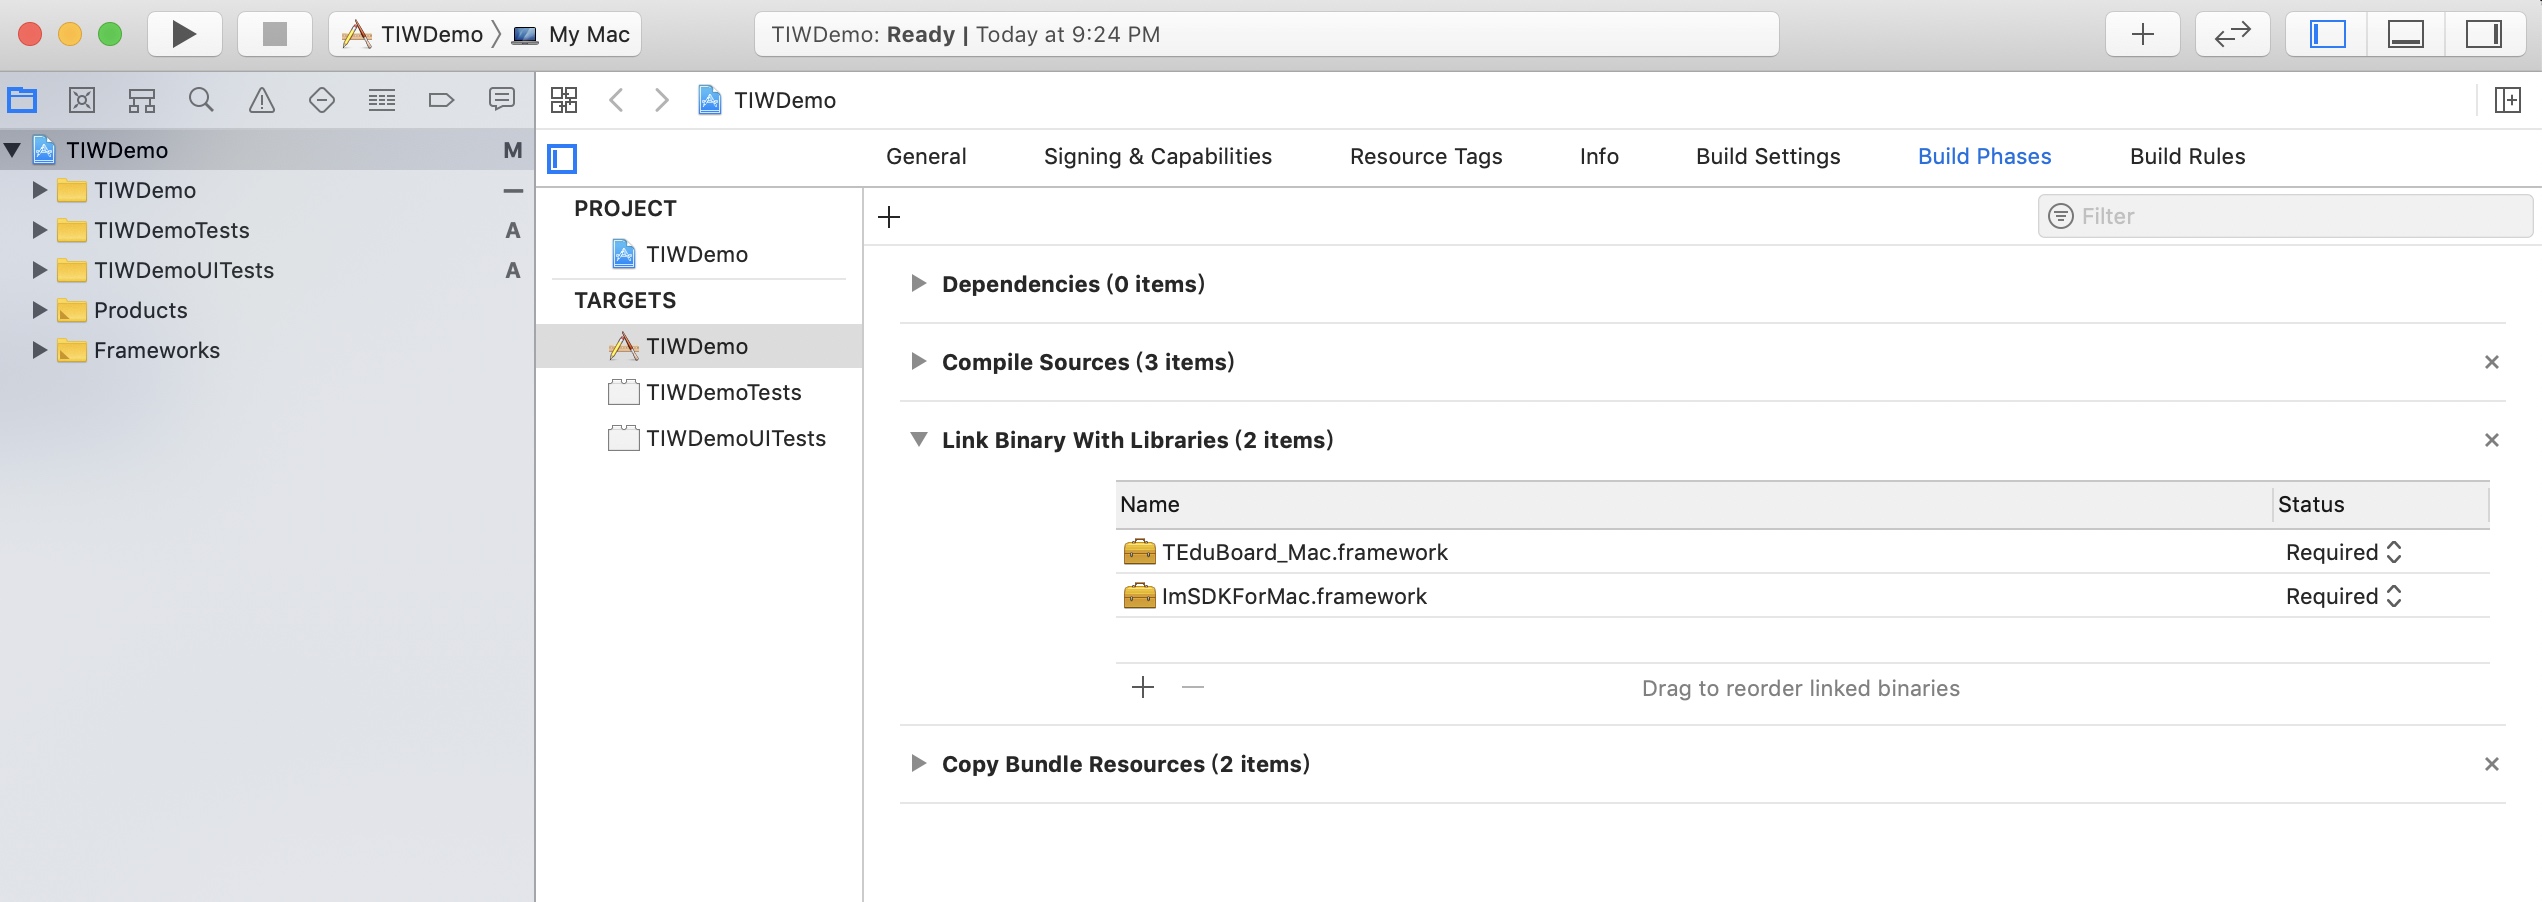The image size is (2542, 902).
Task: Switch to Signing & Capabilities tab
Action: coord(1158,156)
